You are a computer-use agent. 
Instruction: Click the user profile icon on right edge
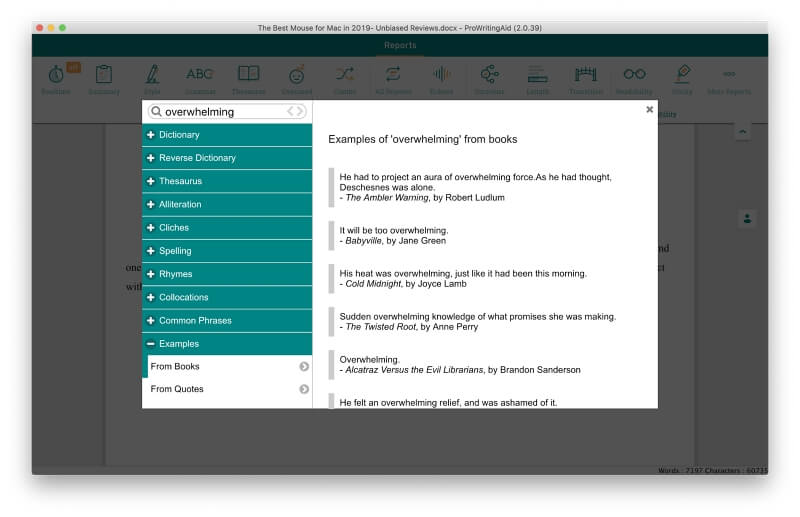coord(747,219)
